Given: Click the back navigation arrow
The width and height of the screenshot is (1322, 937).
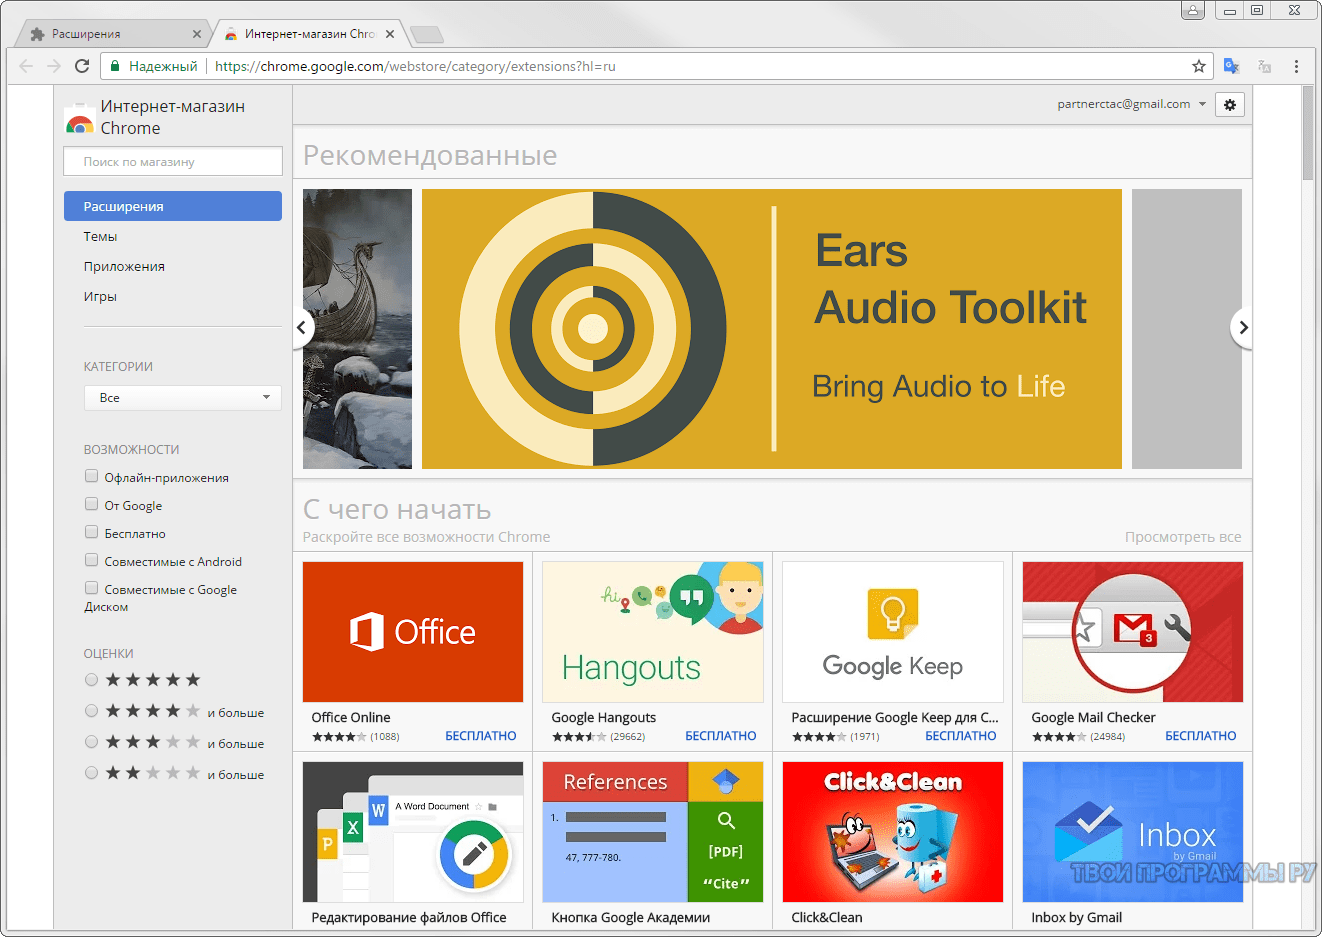Looking at the screenshot, I should tap(26, 66).
